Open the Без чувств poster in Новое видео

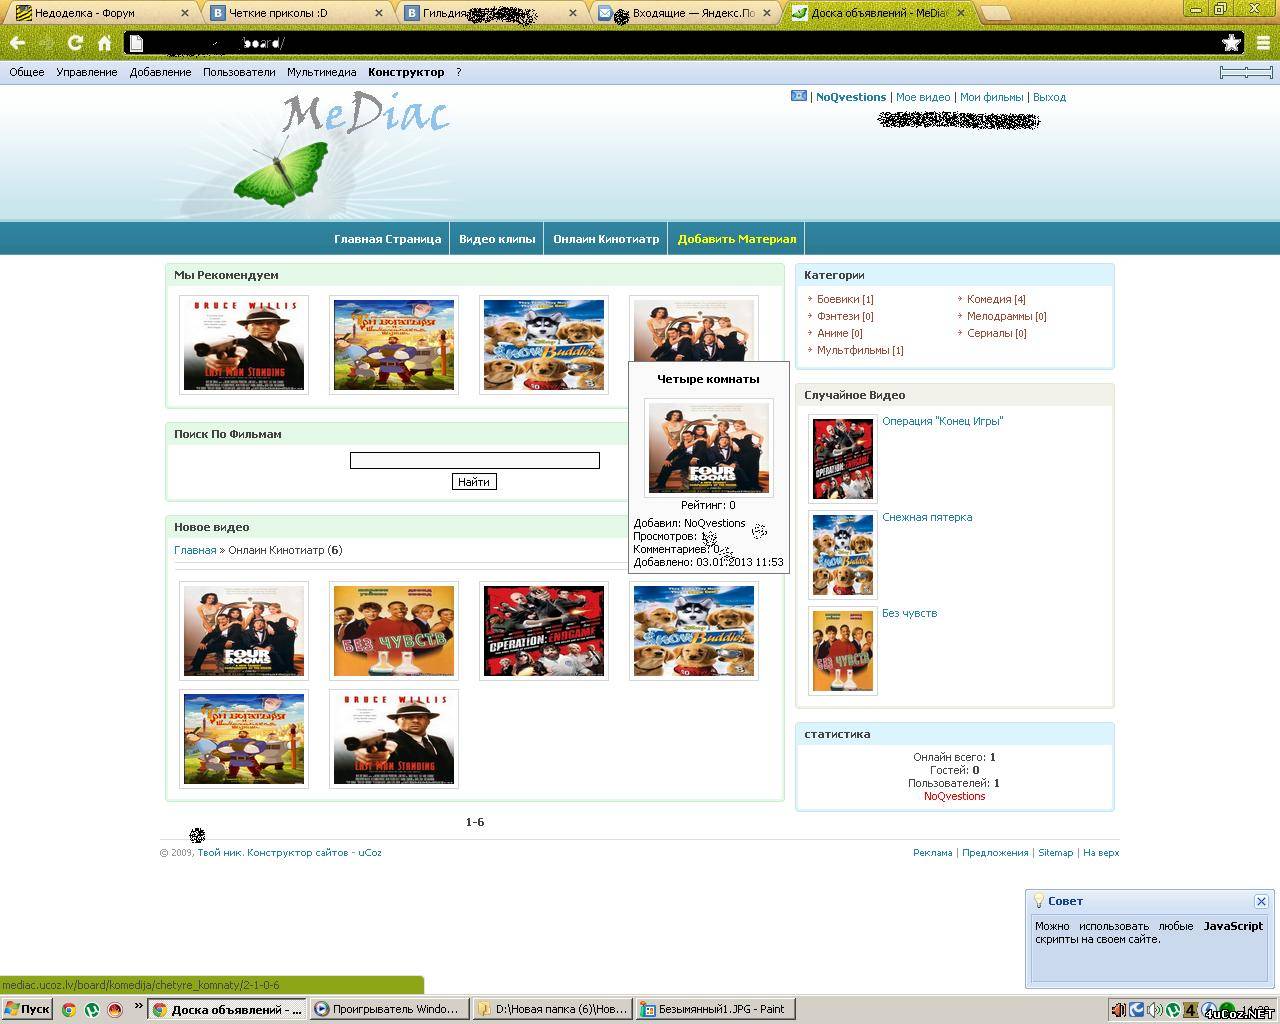point(394,631)
